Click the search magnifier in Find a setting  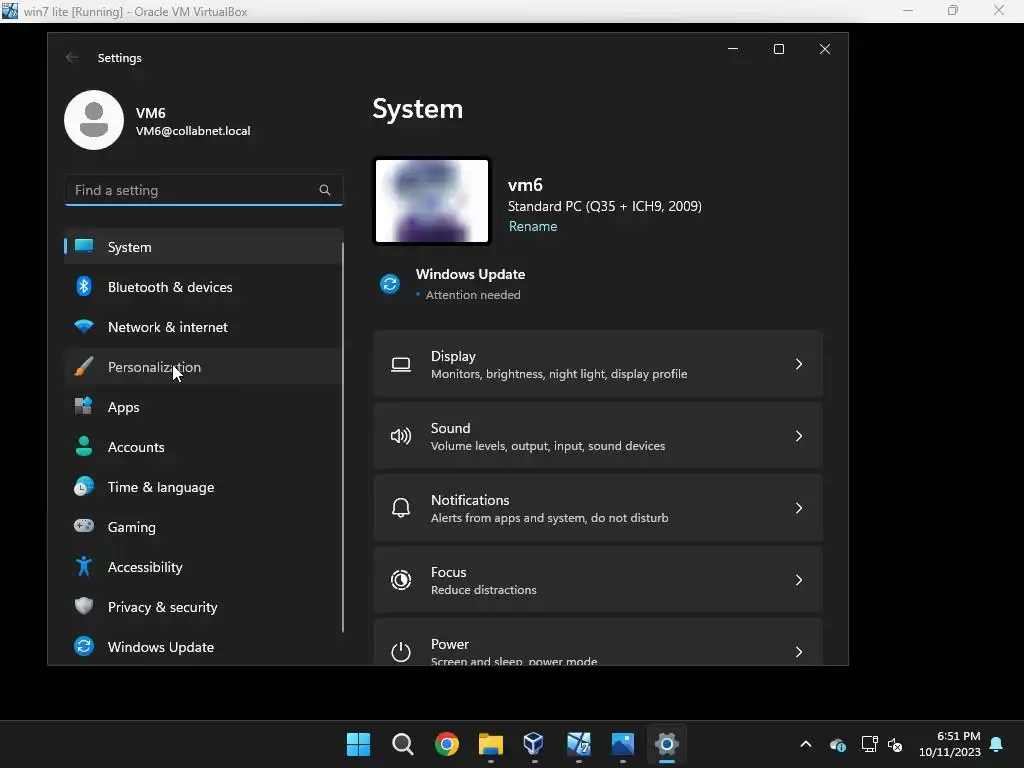coord(325,190)
